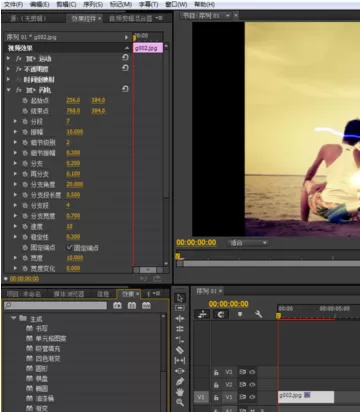This screenshot has height=412, width=360.
Task: Expand the 时间重映射 effect
Action: 8,79
